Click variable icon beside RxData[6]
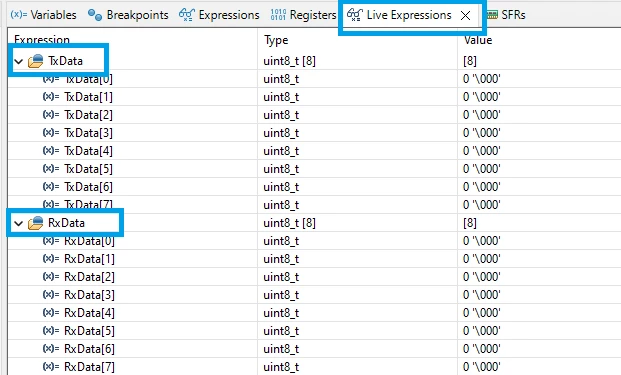Image resolution: width=621 pixels, height=375 pixels. (x=51, y=348)
